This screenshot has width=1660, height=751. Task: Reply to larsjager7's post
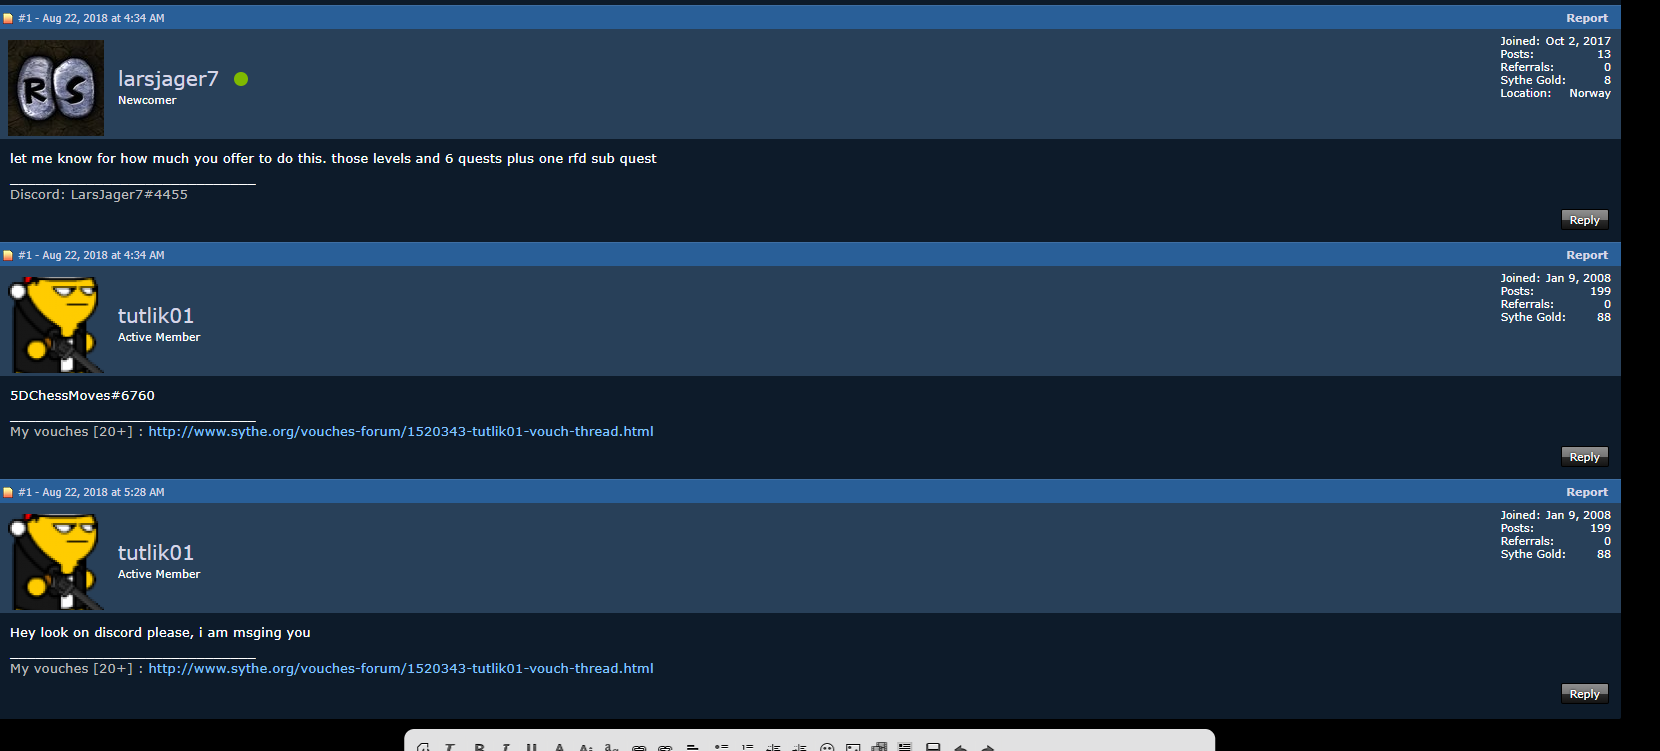coord(1585,219)
